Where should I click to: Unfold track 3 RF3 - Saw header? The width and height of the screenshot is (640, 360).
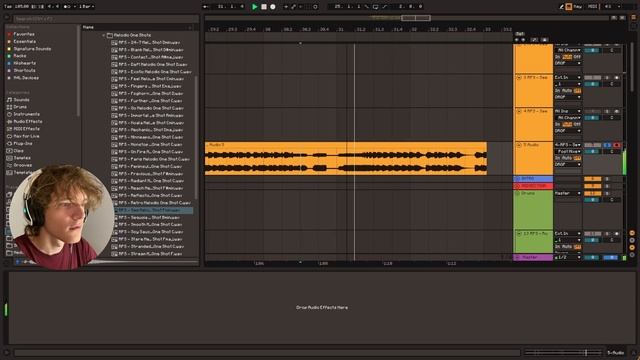click(x=519, y=78)
